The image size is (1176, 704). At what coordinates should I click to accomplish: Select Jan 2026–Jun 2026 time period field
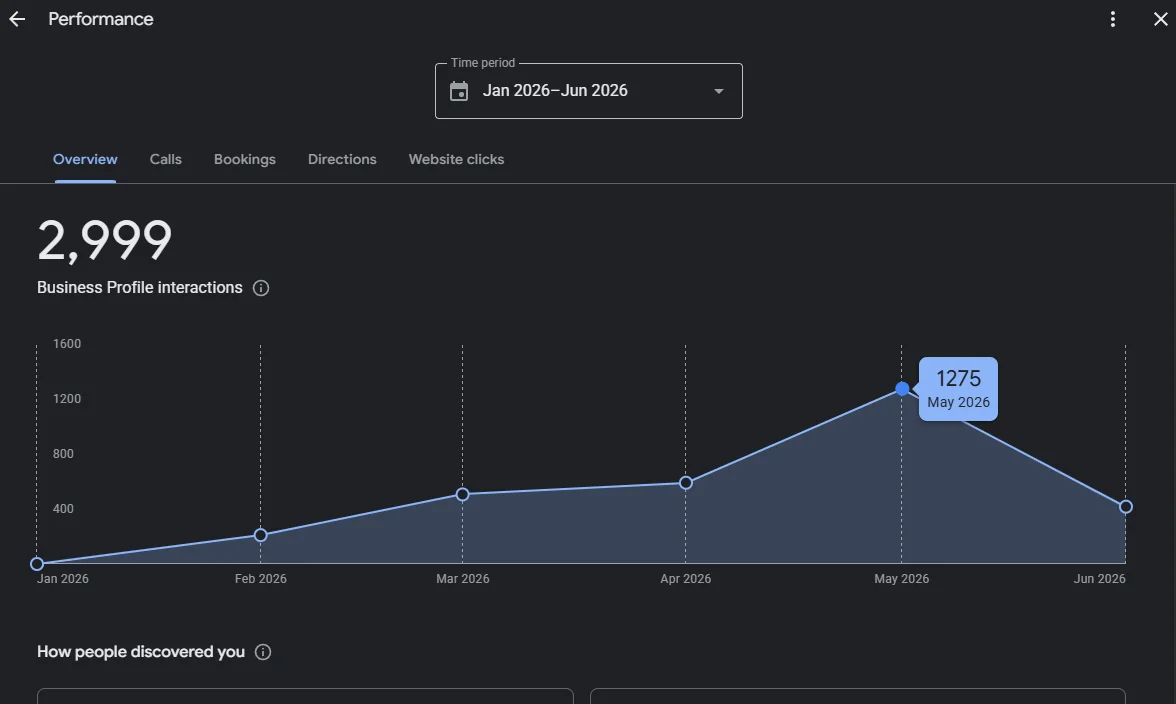[x=589, y=91]
